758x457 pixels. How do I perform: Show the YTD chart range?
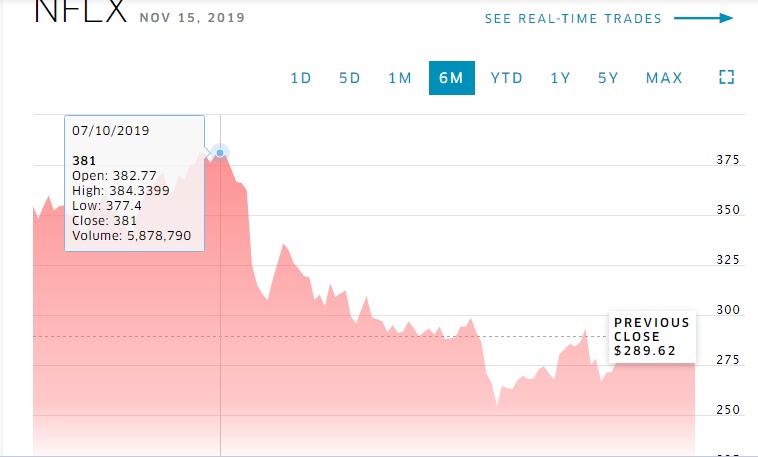tap(507, 78)
